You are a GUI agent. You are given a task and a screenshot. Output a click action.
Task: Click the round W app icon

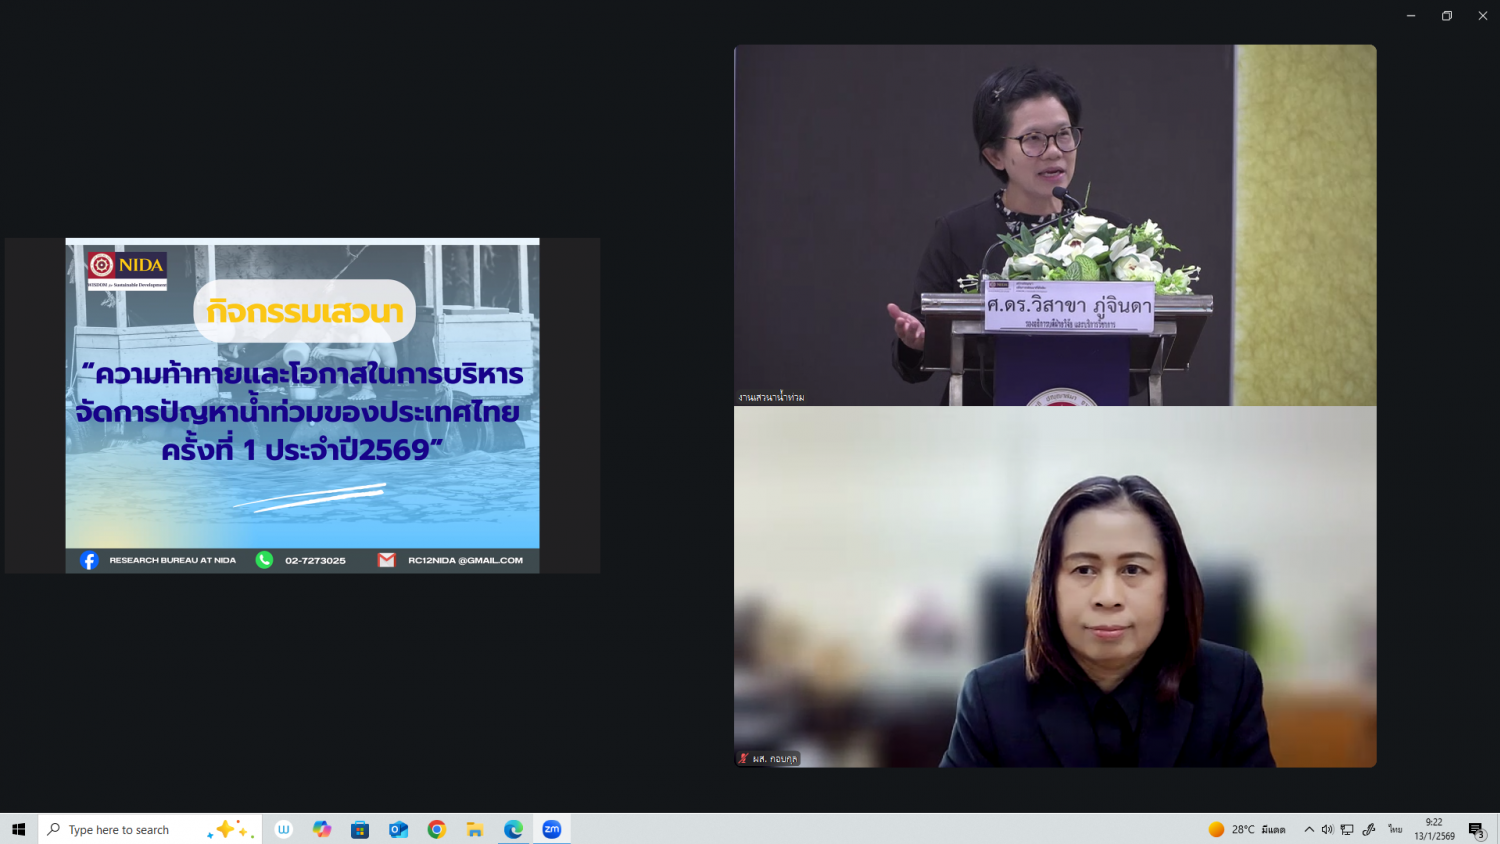(284, 829)
